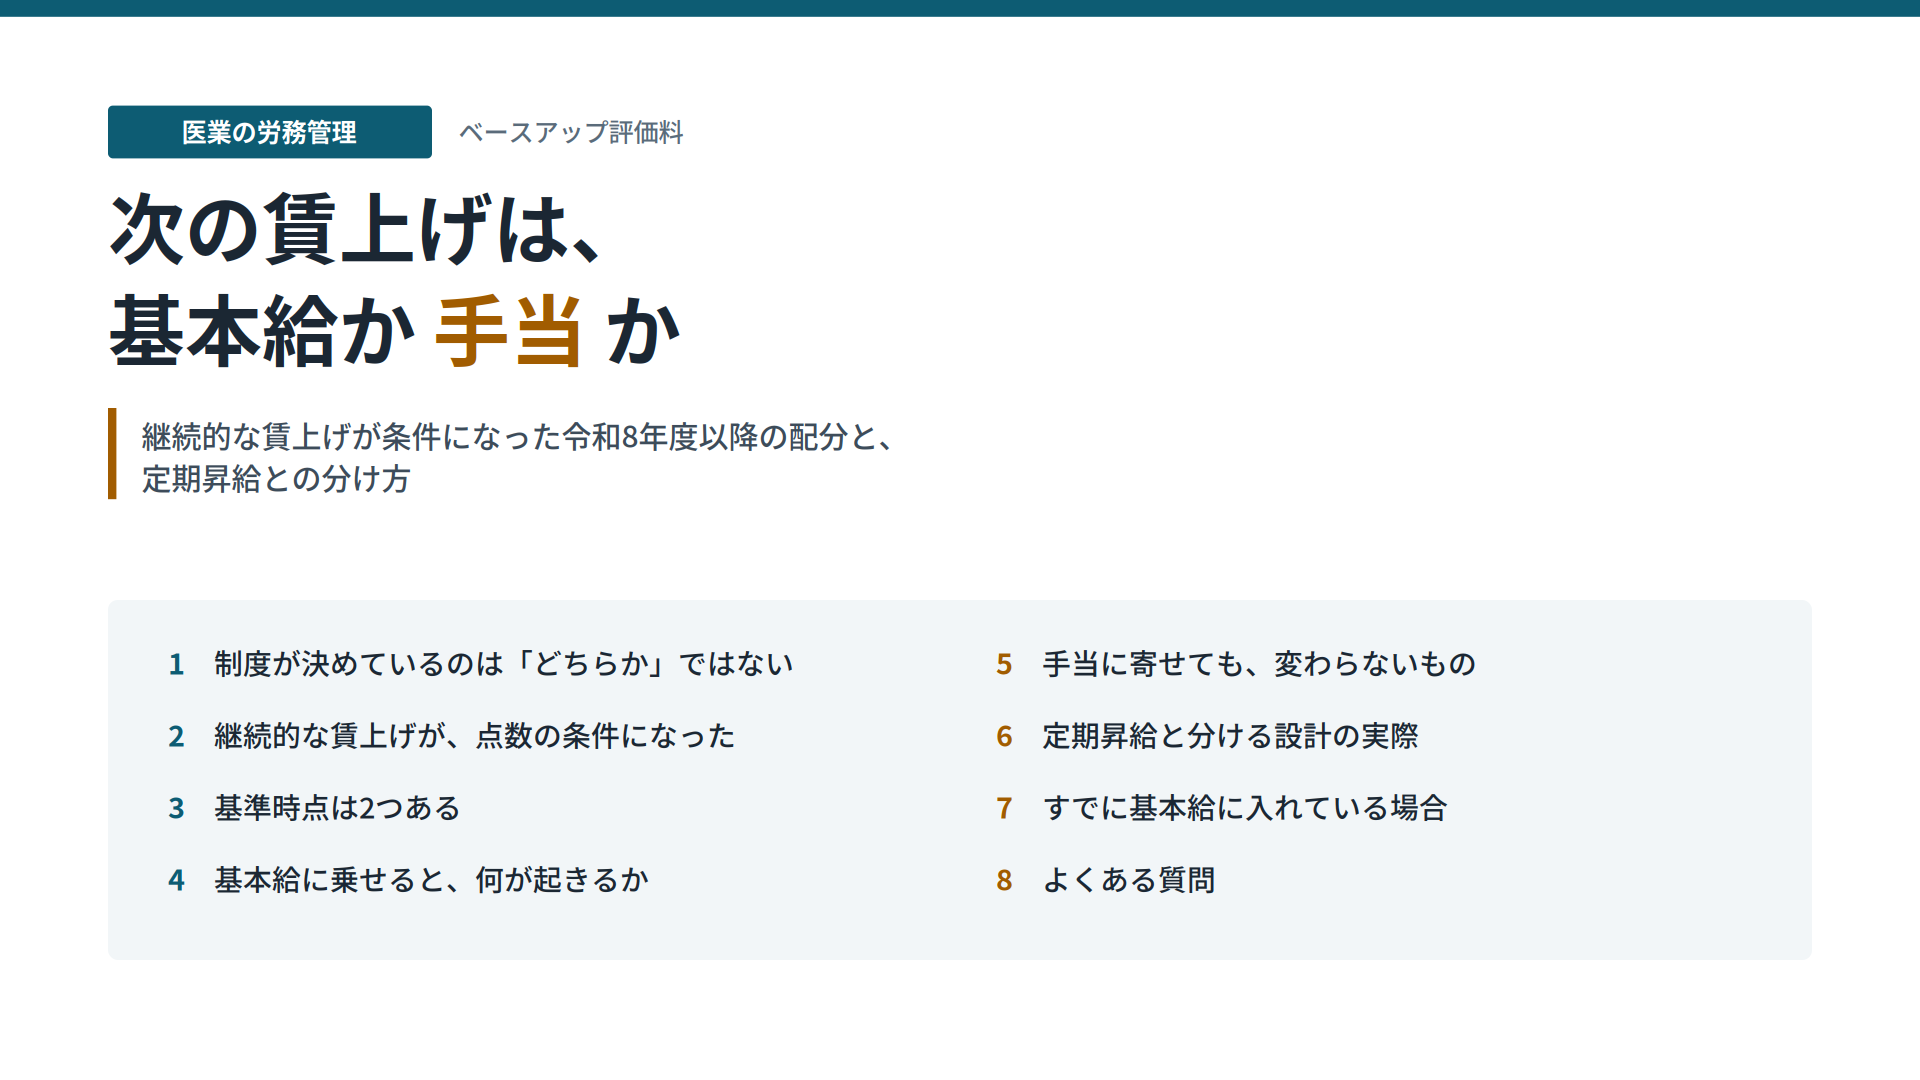Click the teal header bar at top
Viewport: 1920px width, 1080px height.
tap(960, 8)
